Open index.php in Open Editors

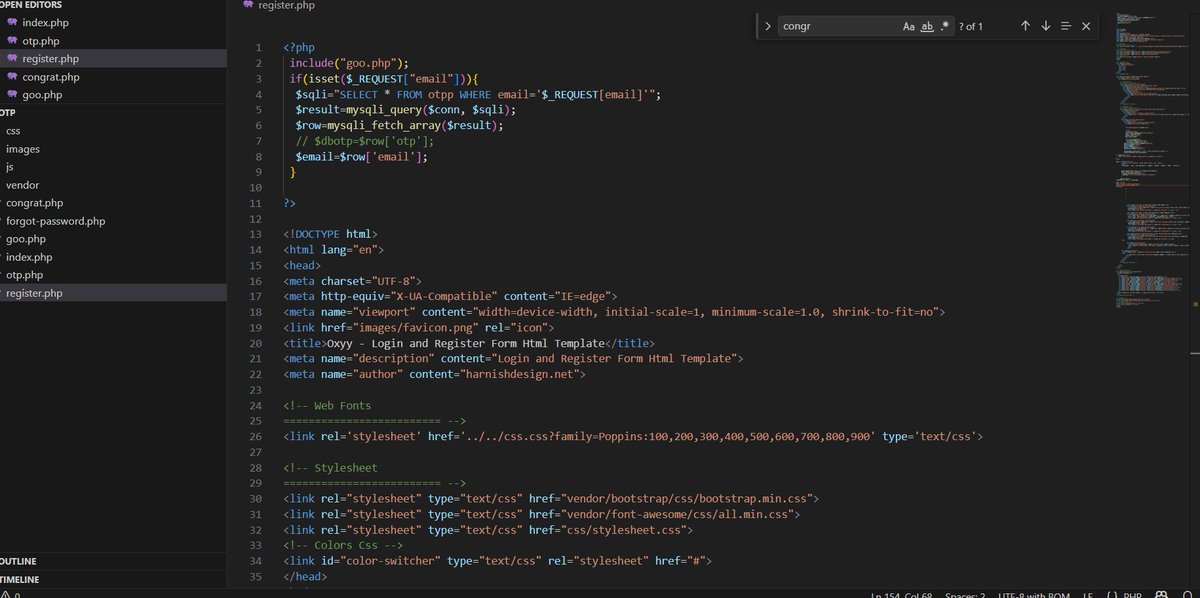point(45,22)
